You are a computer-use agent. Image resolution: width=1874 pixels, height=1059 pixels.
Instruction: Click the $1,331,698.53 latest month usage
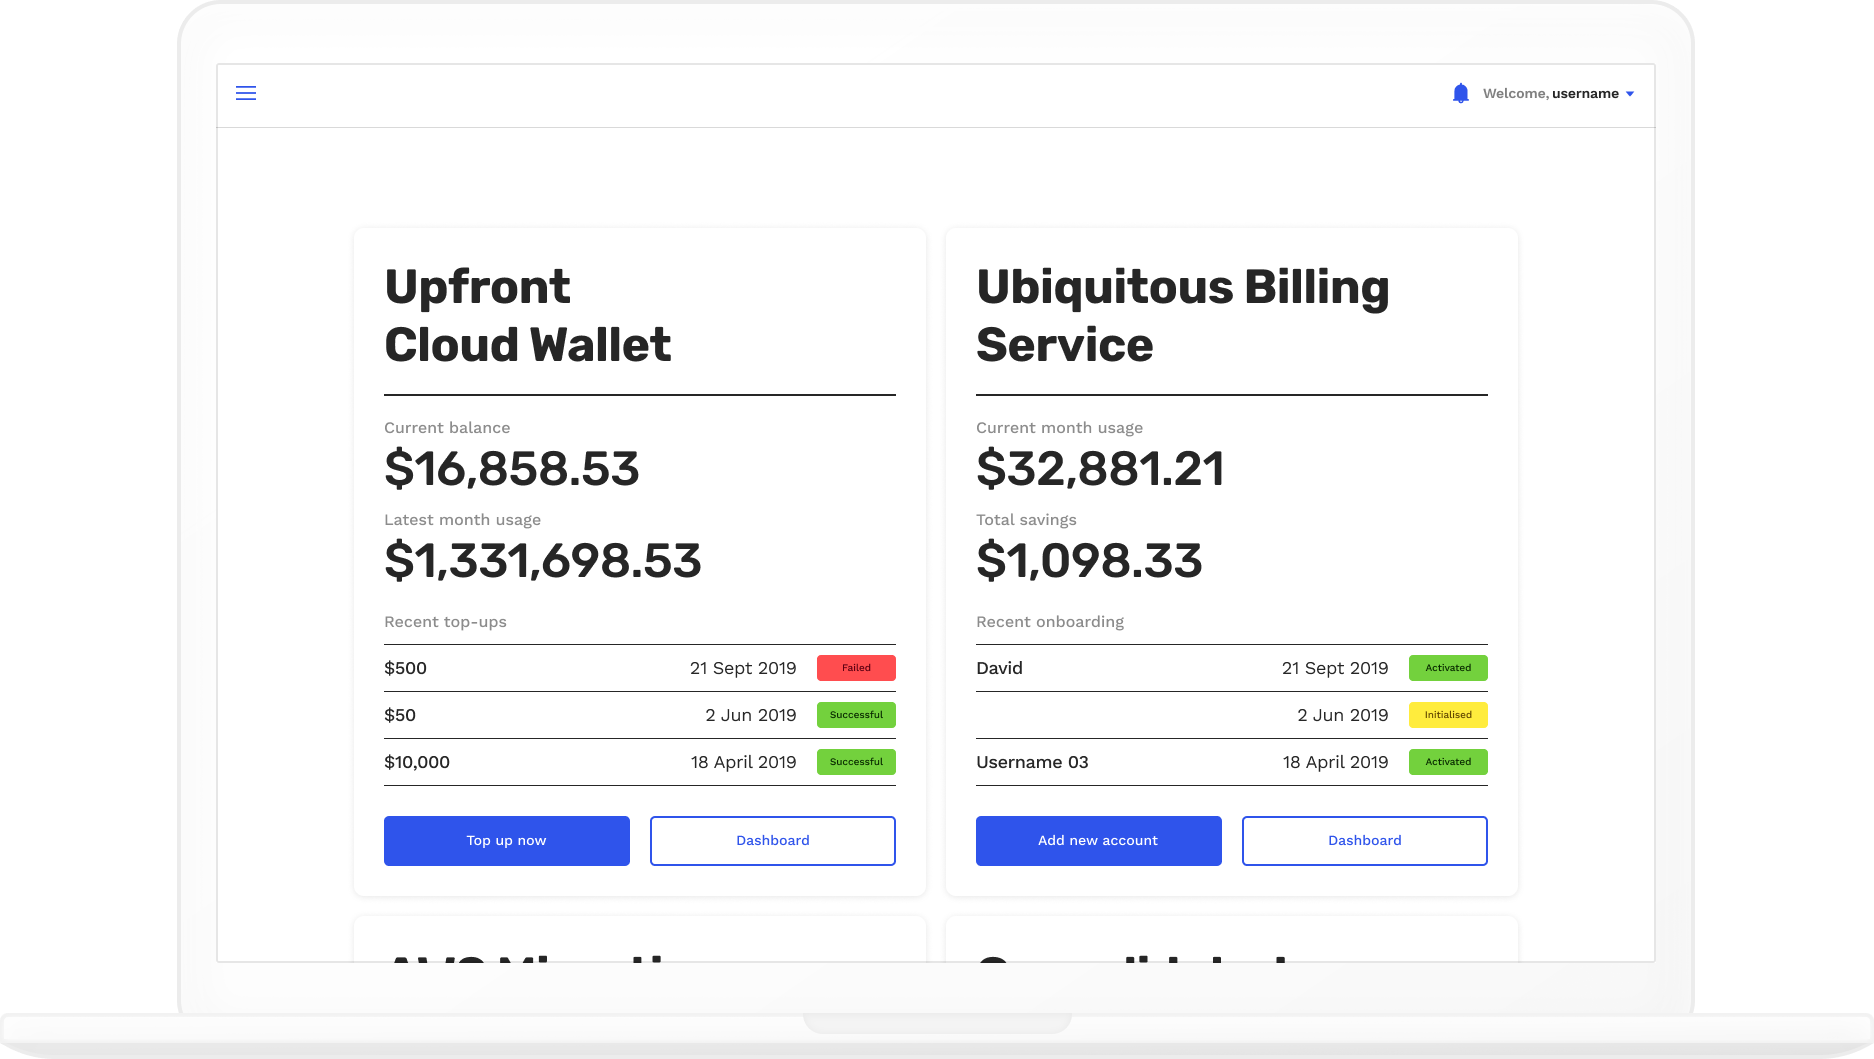tap(543, 561)
